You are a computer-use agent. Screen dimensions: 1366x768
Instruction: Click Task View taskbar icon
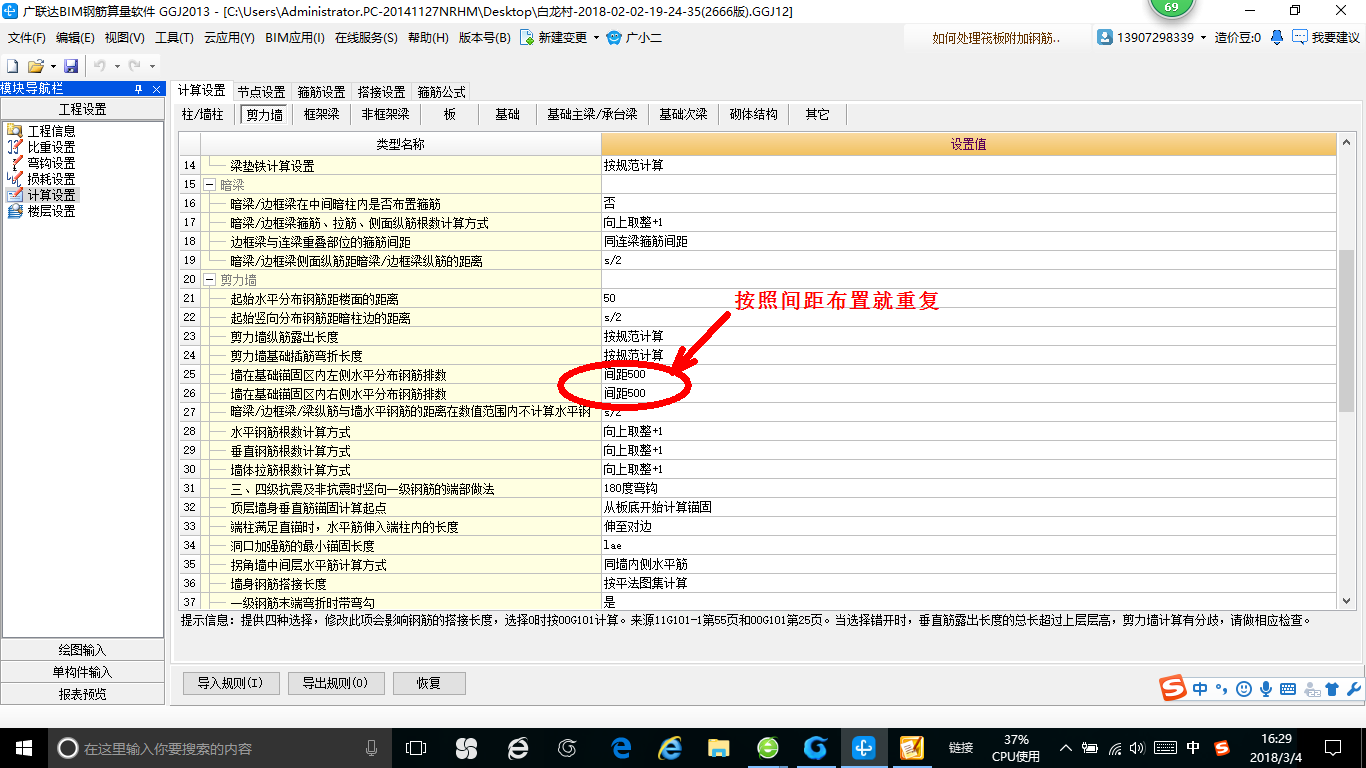click(416, 747)
